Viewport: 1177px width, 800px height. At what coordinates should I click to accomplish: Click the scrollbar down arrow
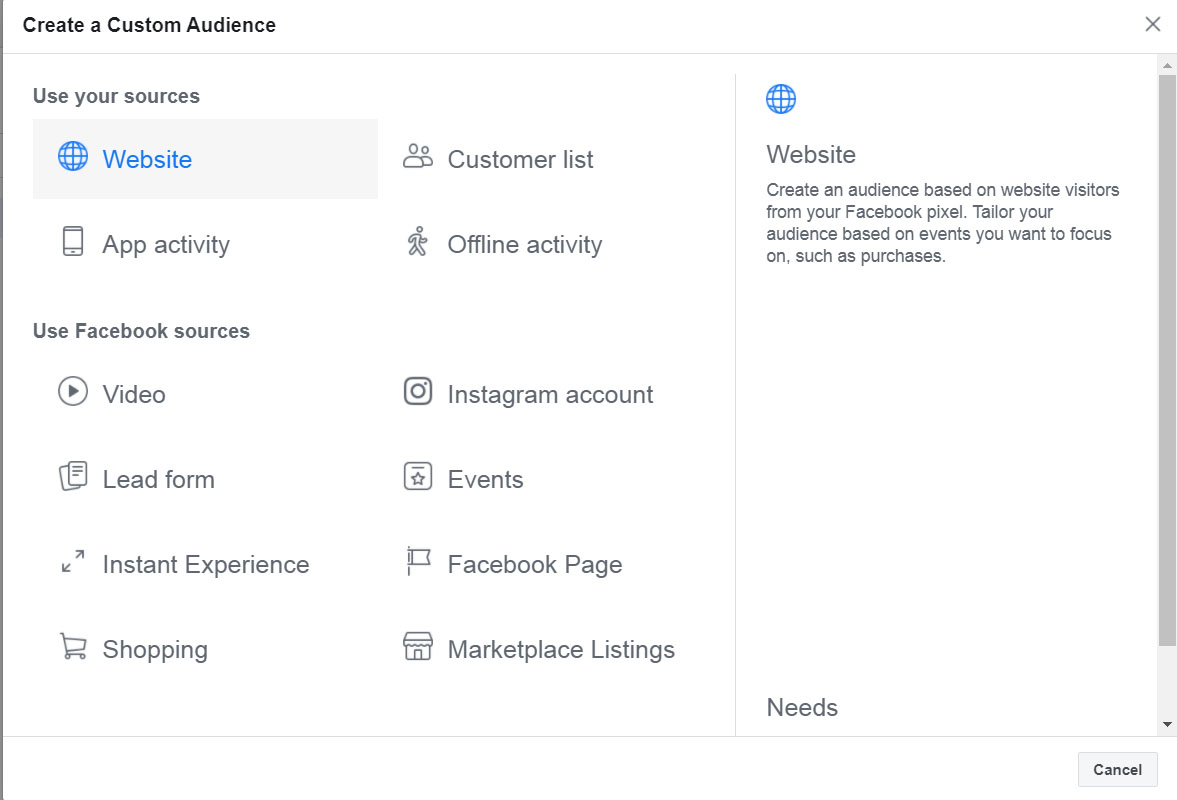pyautogui.click(x=1166, y=724)
